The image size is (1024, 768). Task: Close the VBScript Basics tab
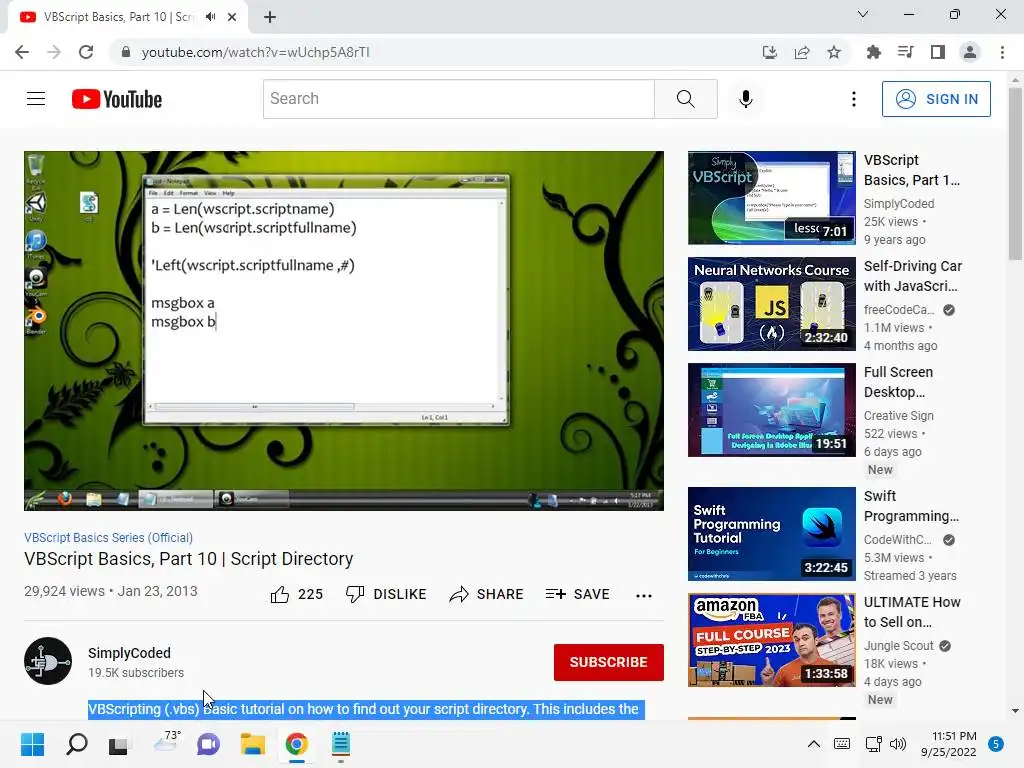pos(232,17)
